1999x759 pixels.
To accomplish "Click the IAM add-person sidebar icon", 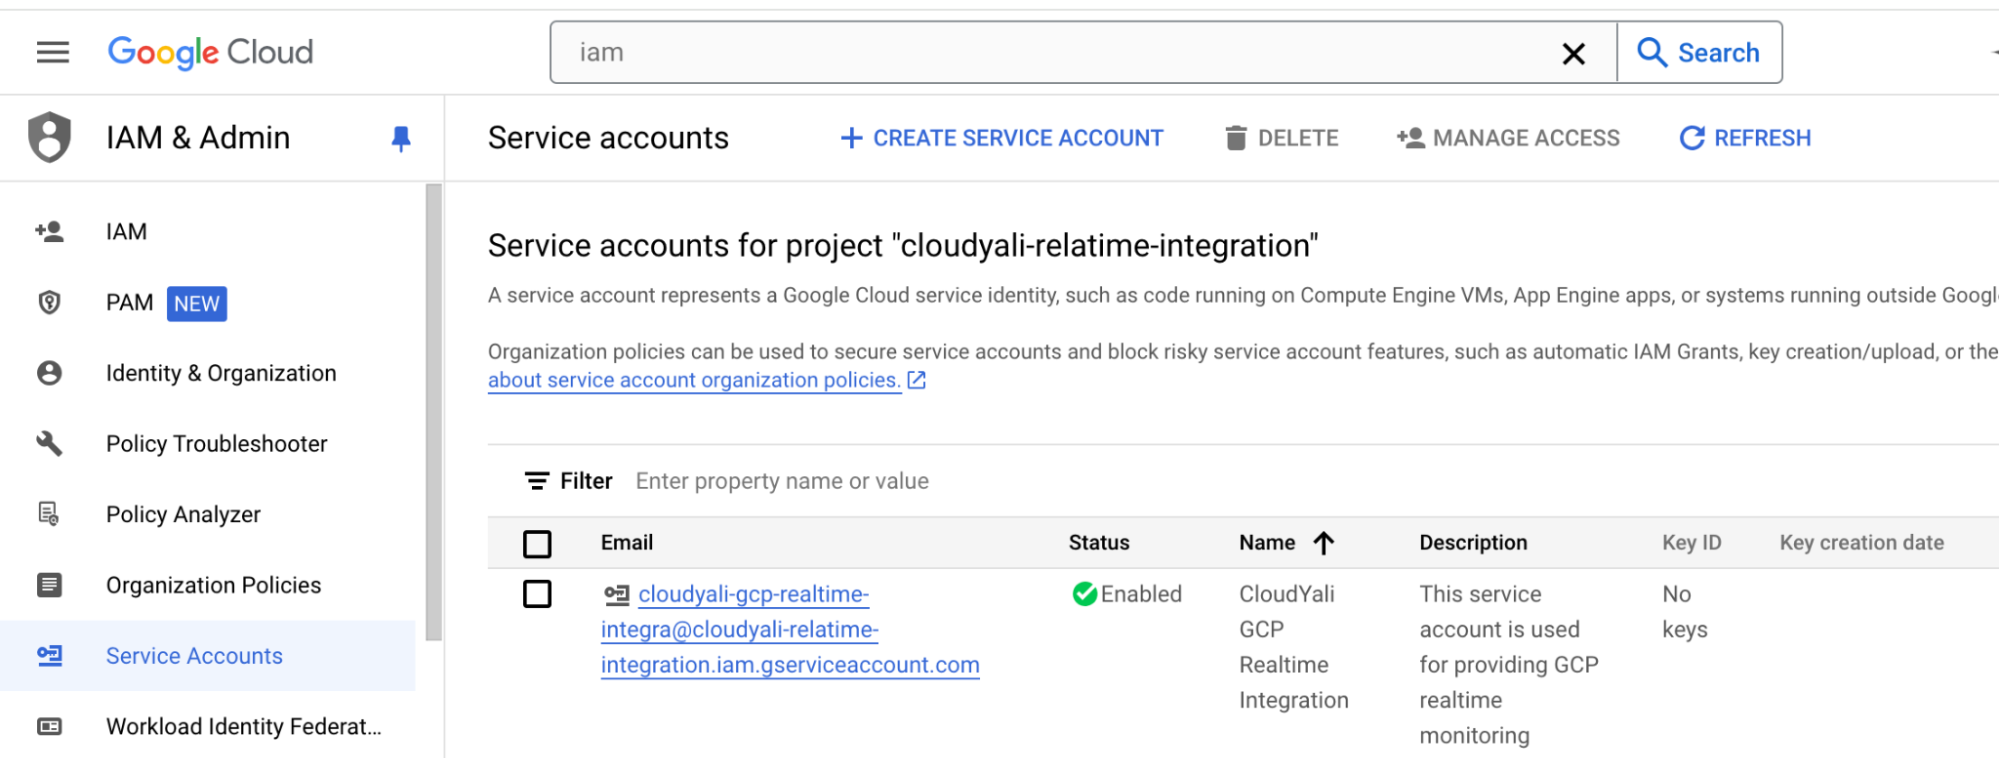I will (x=49, y=232).
